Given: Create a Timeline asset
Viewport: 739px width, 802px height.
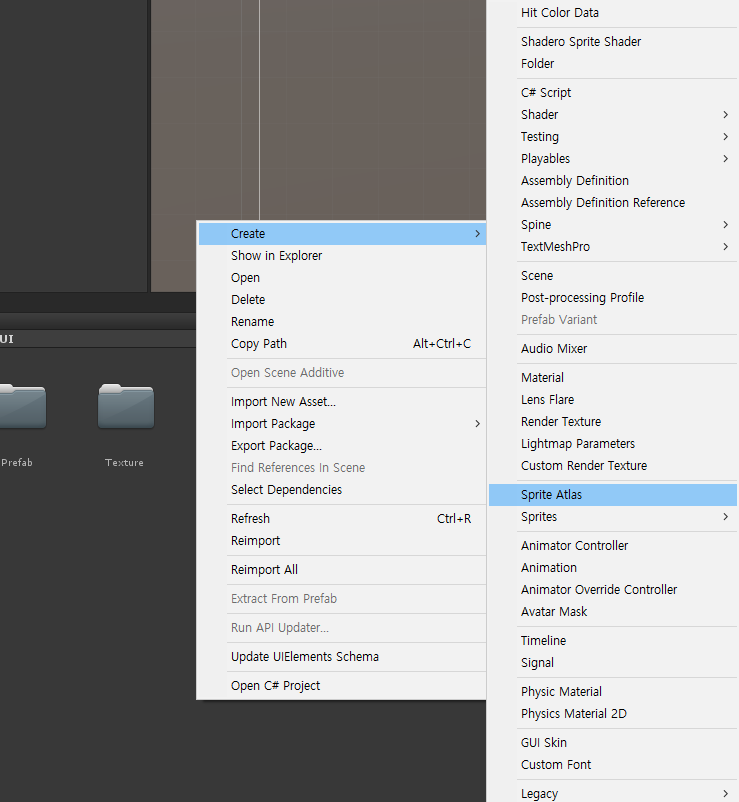Looking at the screenshot, I should click(x=613, y=641).
